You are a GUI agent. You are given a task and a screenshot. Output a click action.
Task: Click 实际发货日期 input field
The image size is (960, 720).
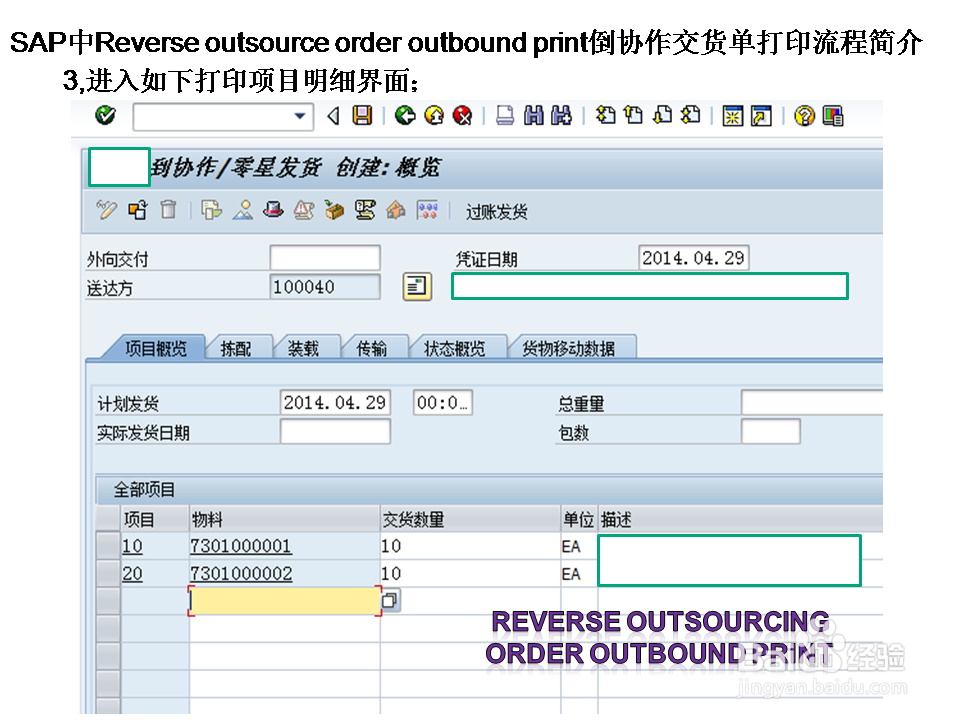point(336,431)
